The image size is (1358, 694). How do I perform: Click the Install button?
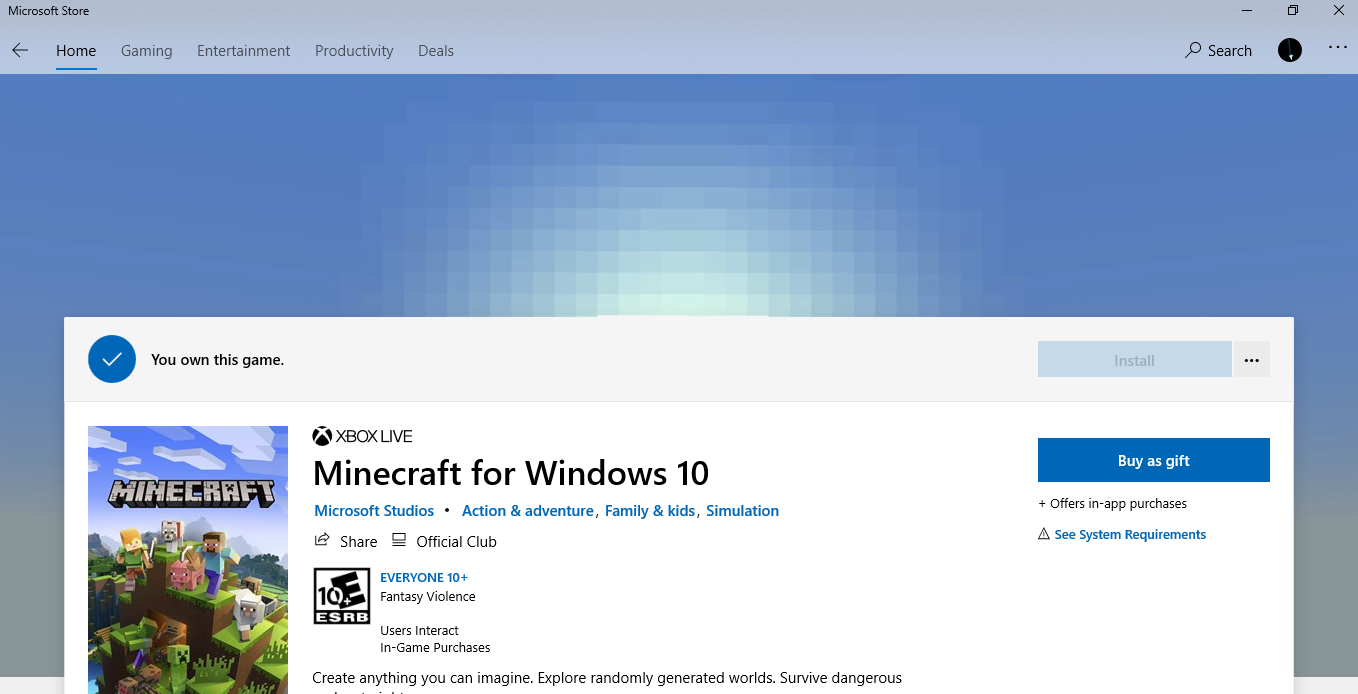[x=1135, y=360]
